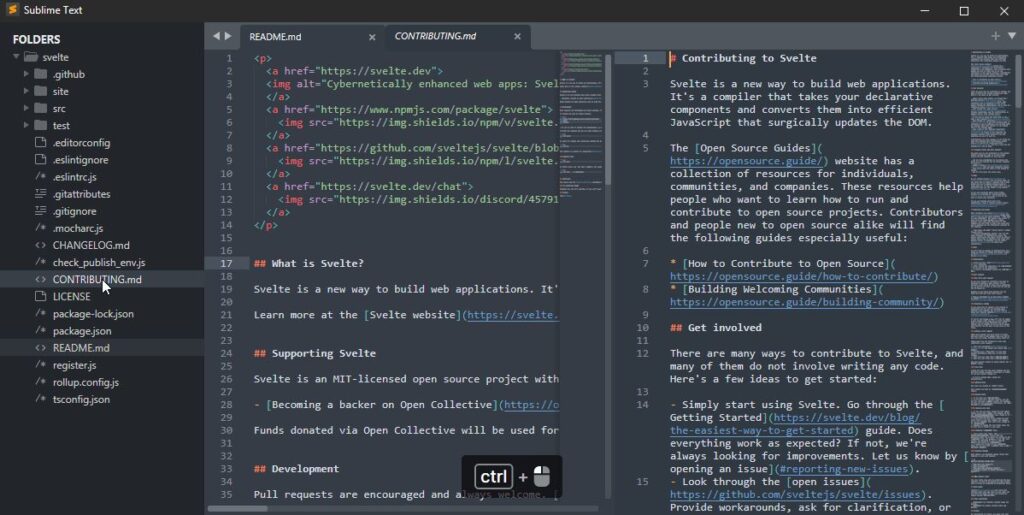
Task: Click the LICENSE file icon
Action: coord(40,296)
